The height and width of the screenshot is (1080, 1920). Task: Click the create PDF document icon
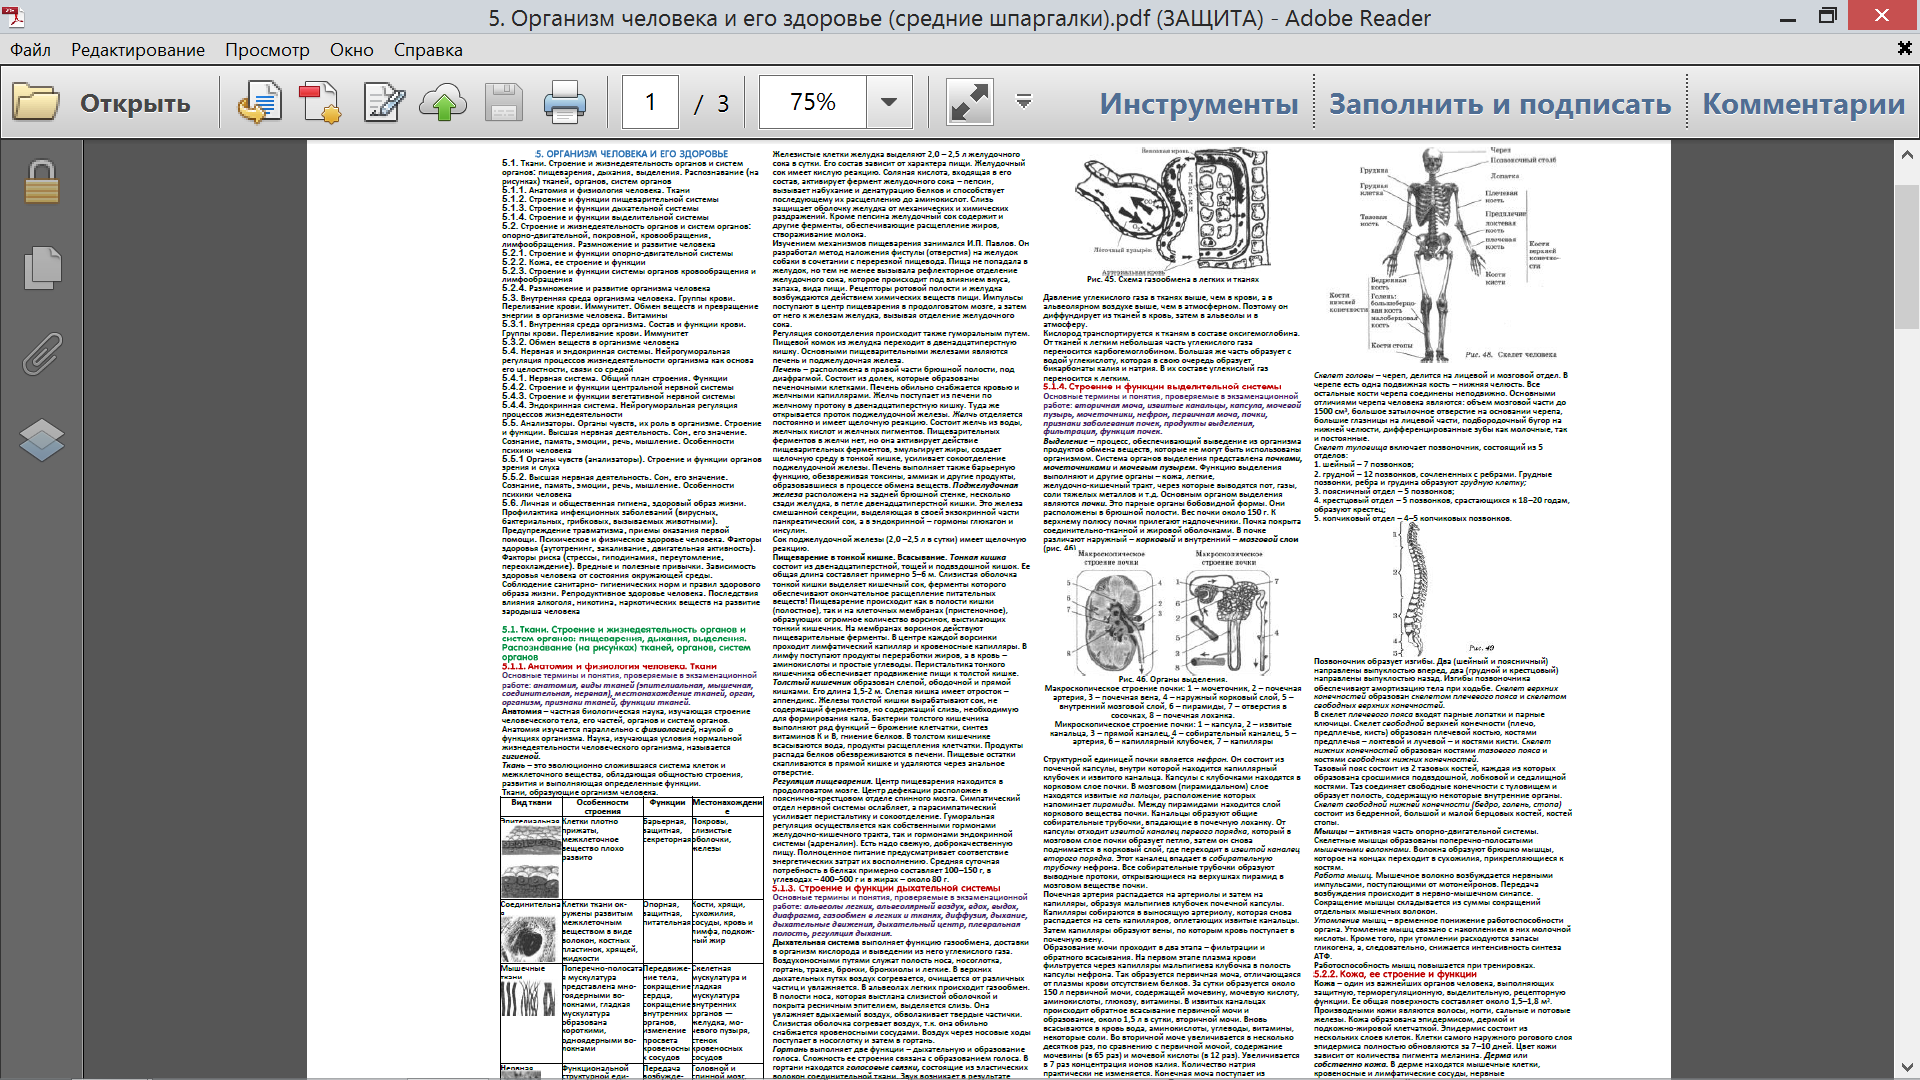[x=320, y=103]
